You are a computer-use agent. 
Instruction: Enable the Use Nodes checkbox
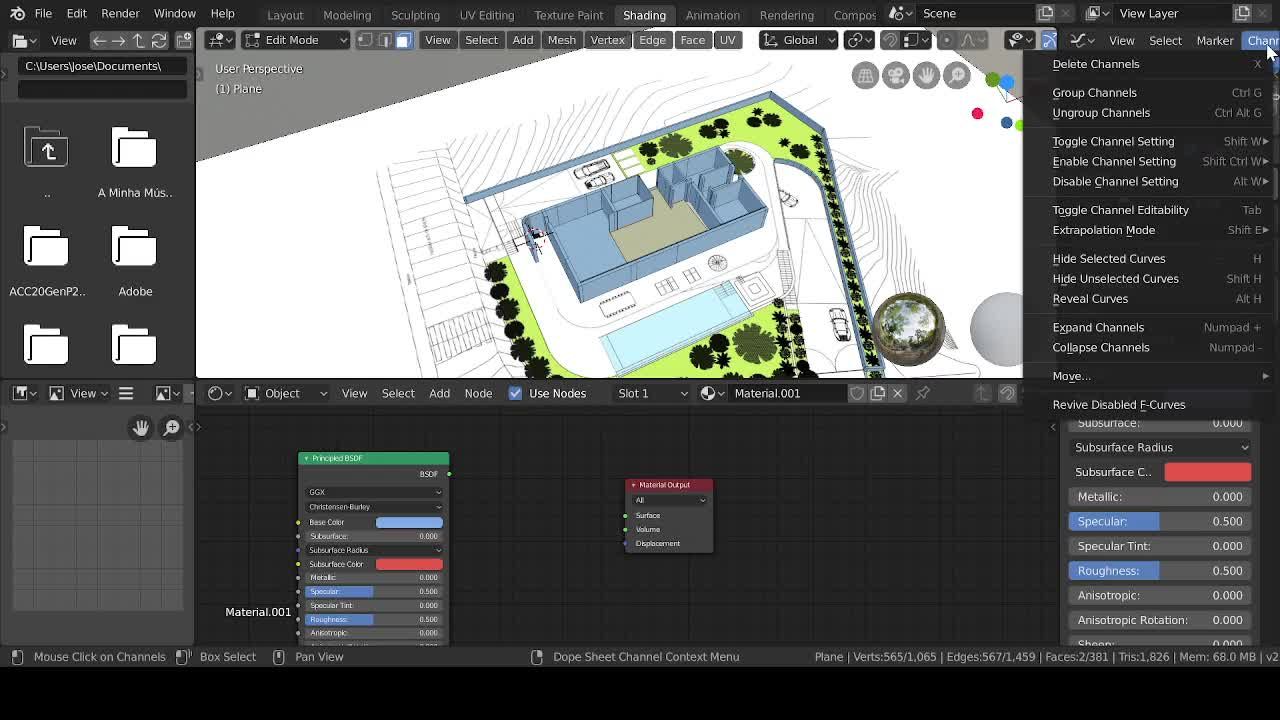pyautogui.click(x=514, y=393)
